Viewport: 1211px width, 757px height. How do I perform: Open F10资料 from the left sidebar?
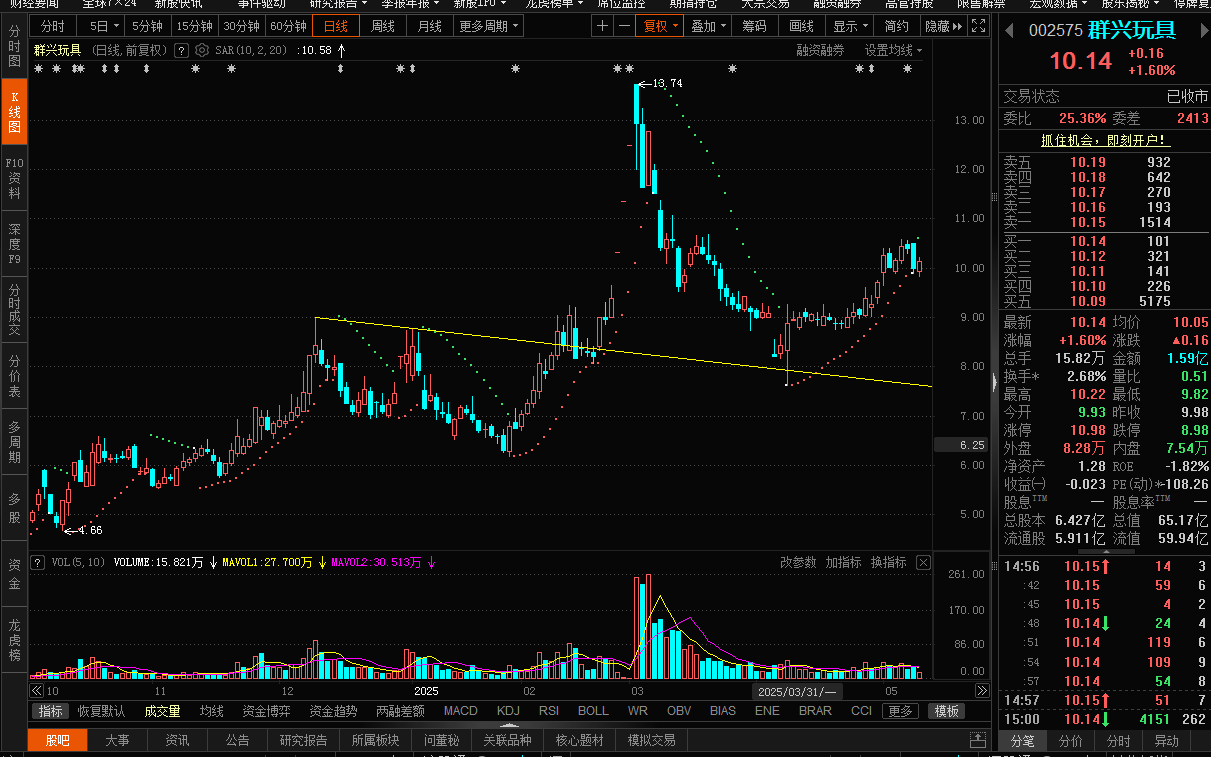(x=14, y=178)
